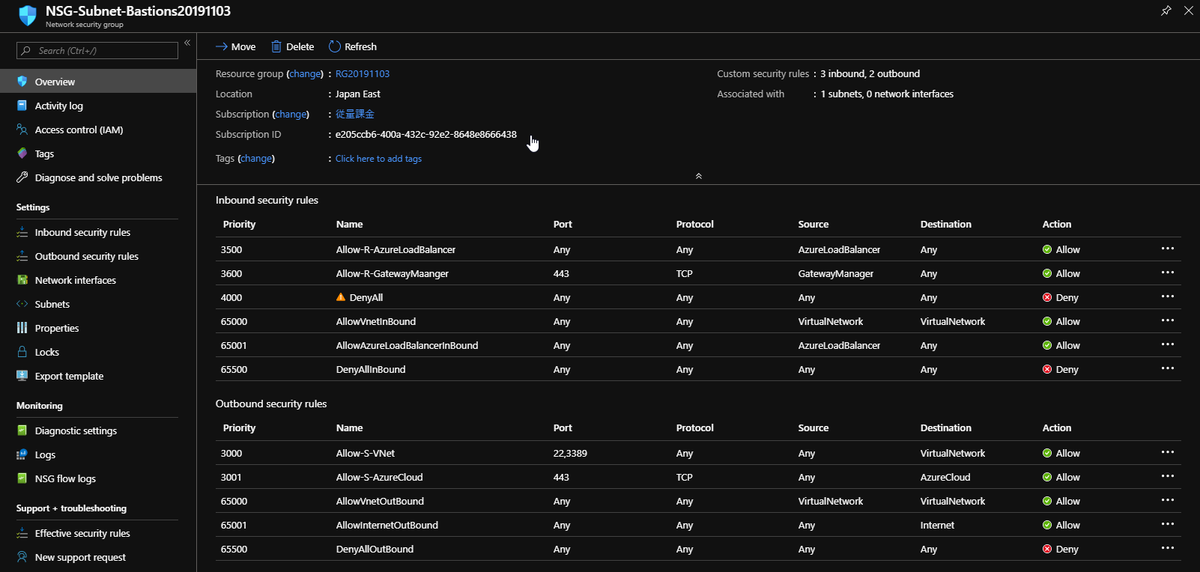Image resolution: width=1200 pixels, height=572 pixels.
Task: Select the Allow-S-AzureCloud rule name
Action: [379, 477]
